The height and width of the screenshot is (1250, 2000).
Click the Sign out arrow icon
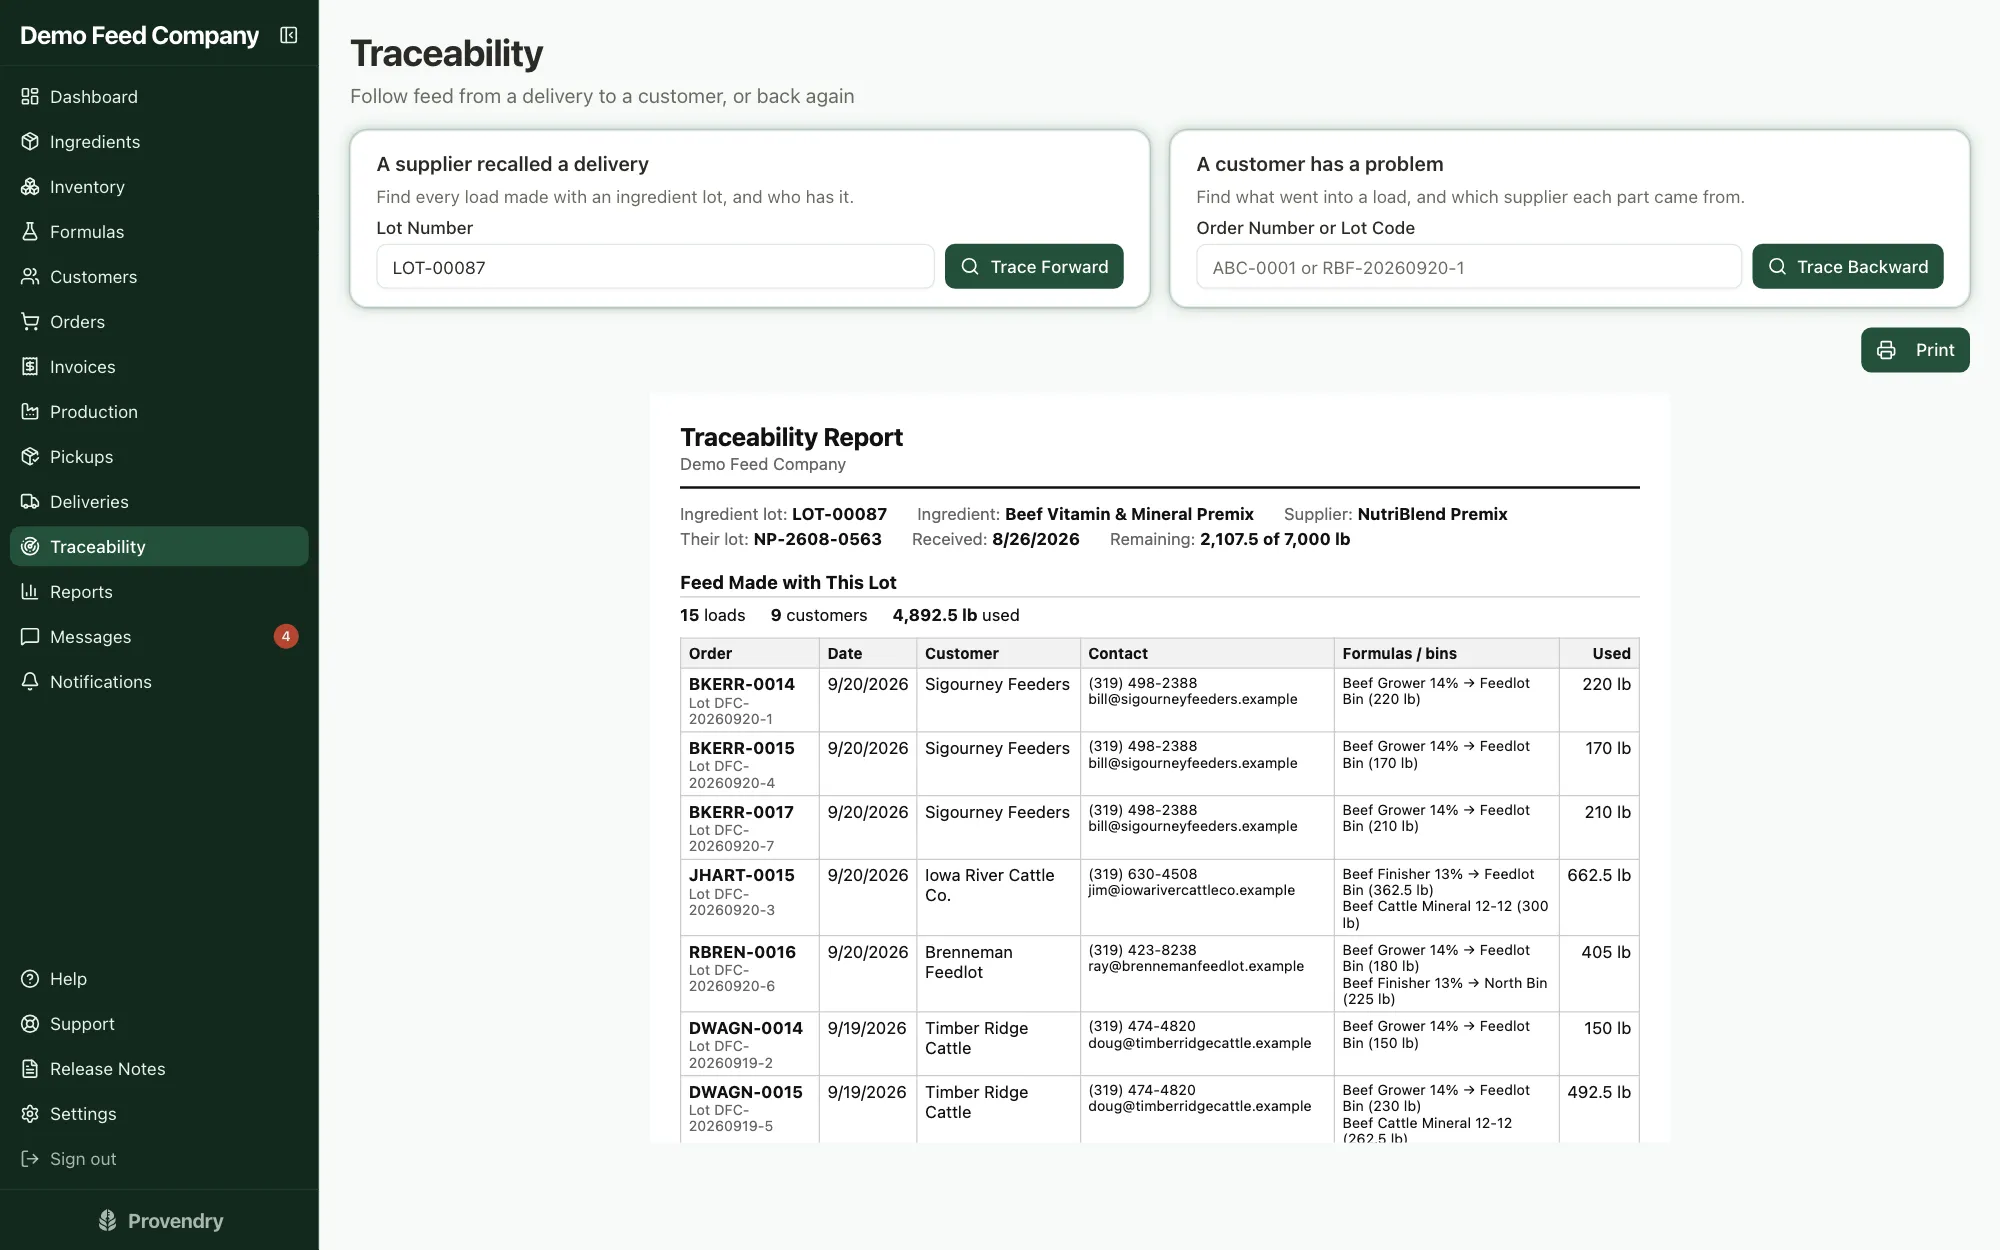click(x=30, y=1159)
